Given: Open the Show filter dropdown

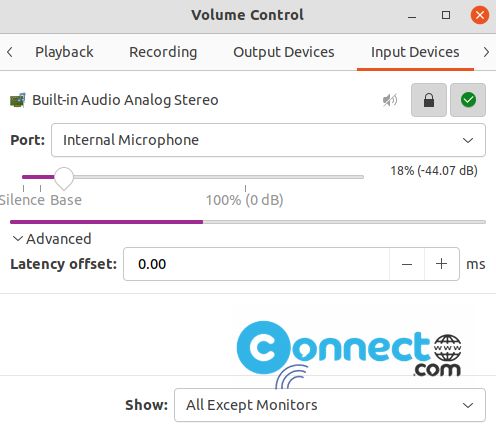Looking at the screenshot, I should tap(330, 405).
